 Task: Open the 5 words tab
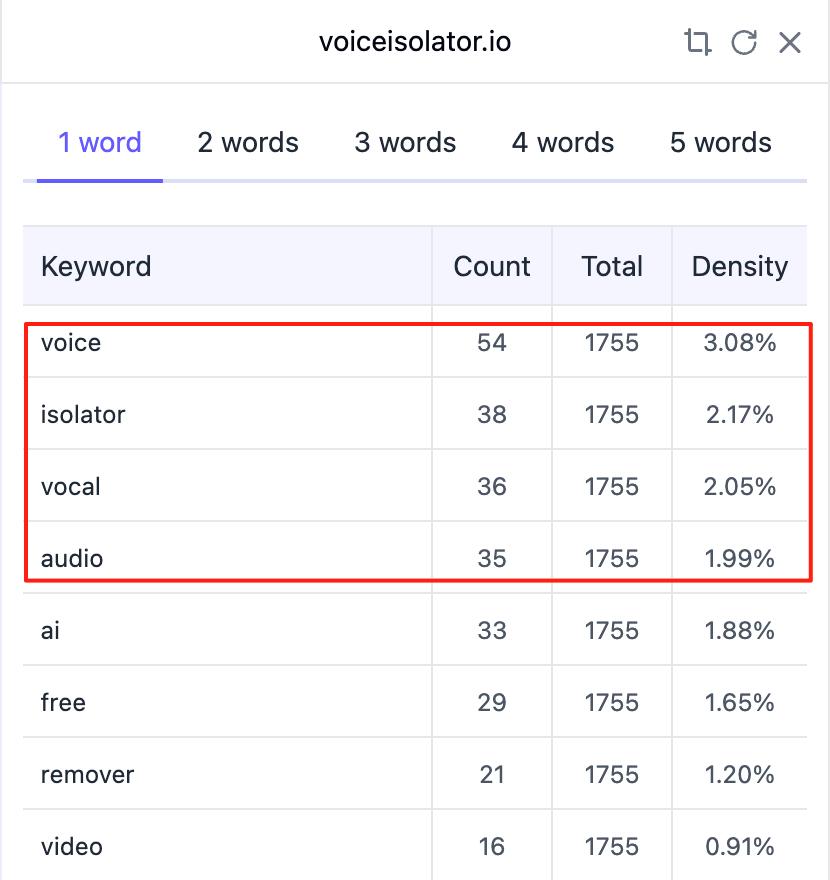pos(721,143)
